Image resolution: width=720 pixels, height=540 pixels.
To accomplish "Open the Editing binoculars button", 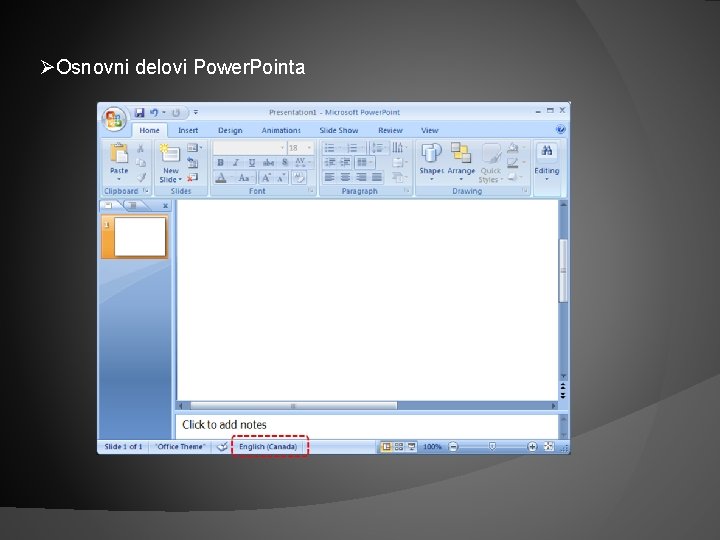I will [546, 162].
